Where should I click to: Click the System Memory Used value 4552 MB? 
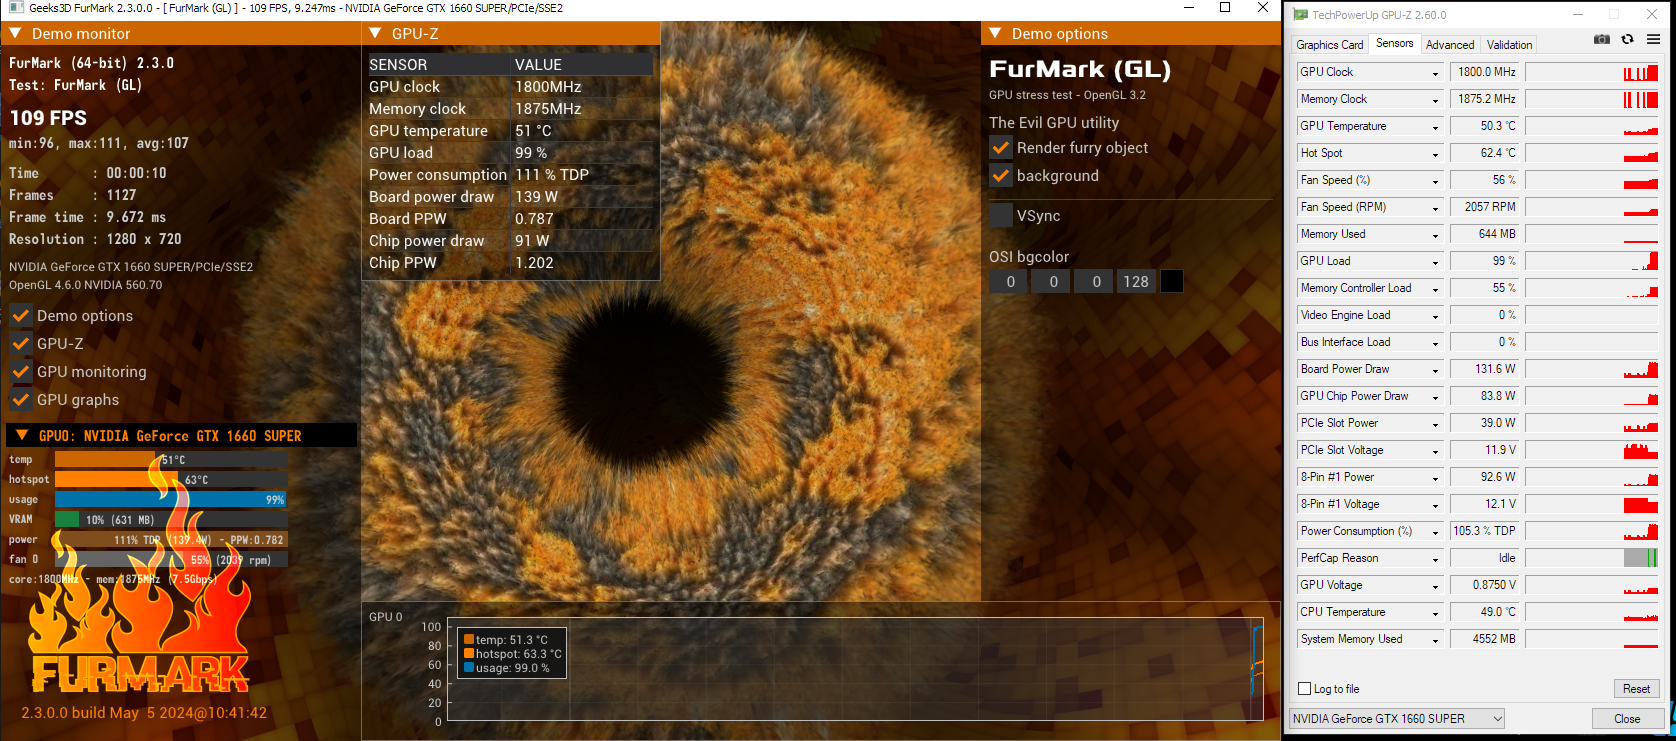click(1482, 639)
